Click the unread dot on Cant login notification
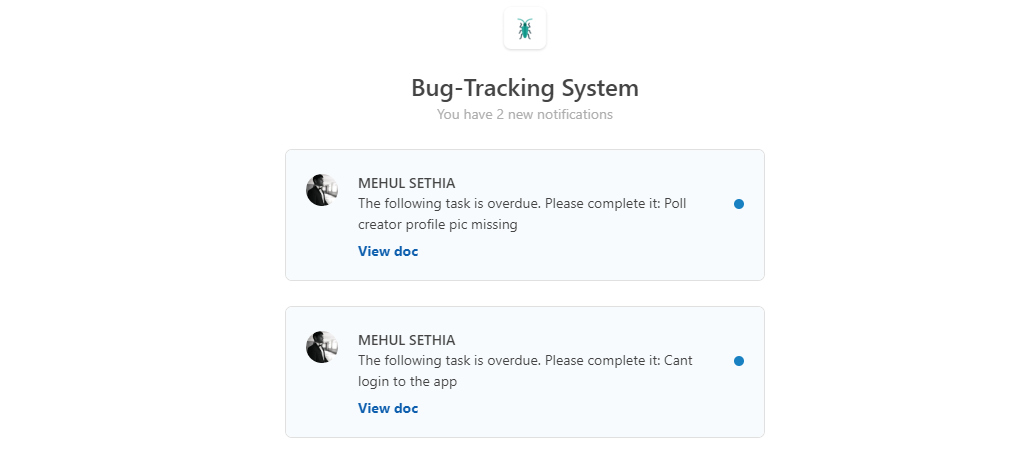This screenshot has width=1018, height=449. tap(738, 361)
